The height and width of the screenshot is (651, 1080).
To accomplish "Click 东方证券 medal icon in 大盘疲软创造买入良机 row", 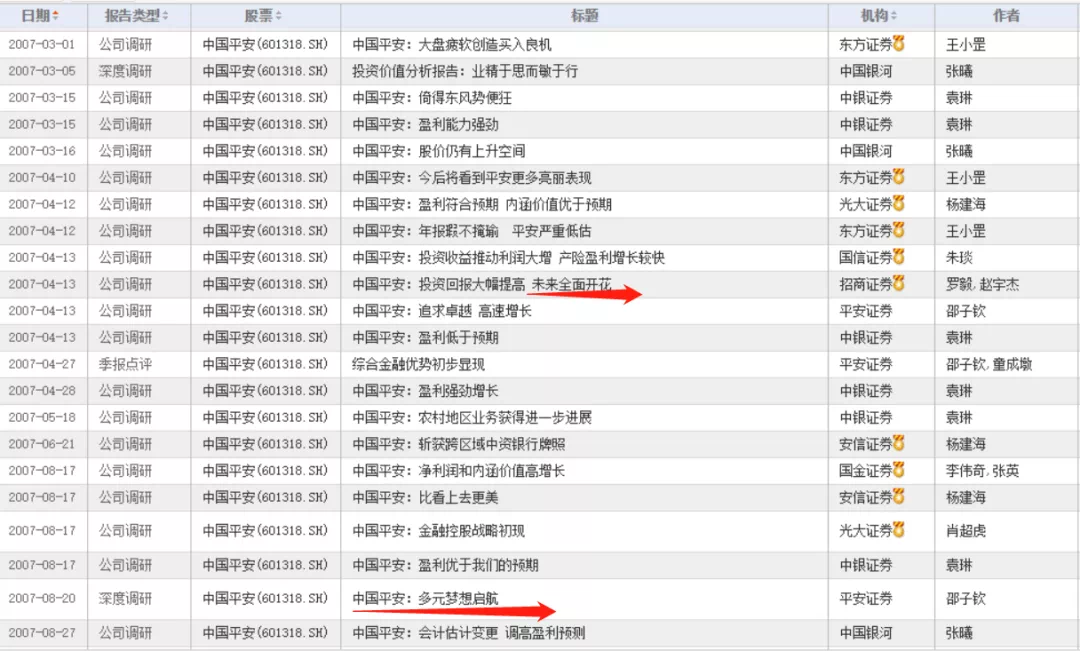I will 899,43.
